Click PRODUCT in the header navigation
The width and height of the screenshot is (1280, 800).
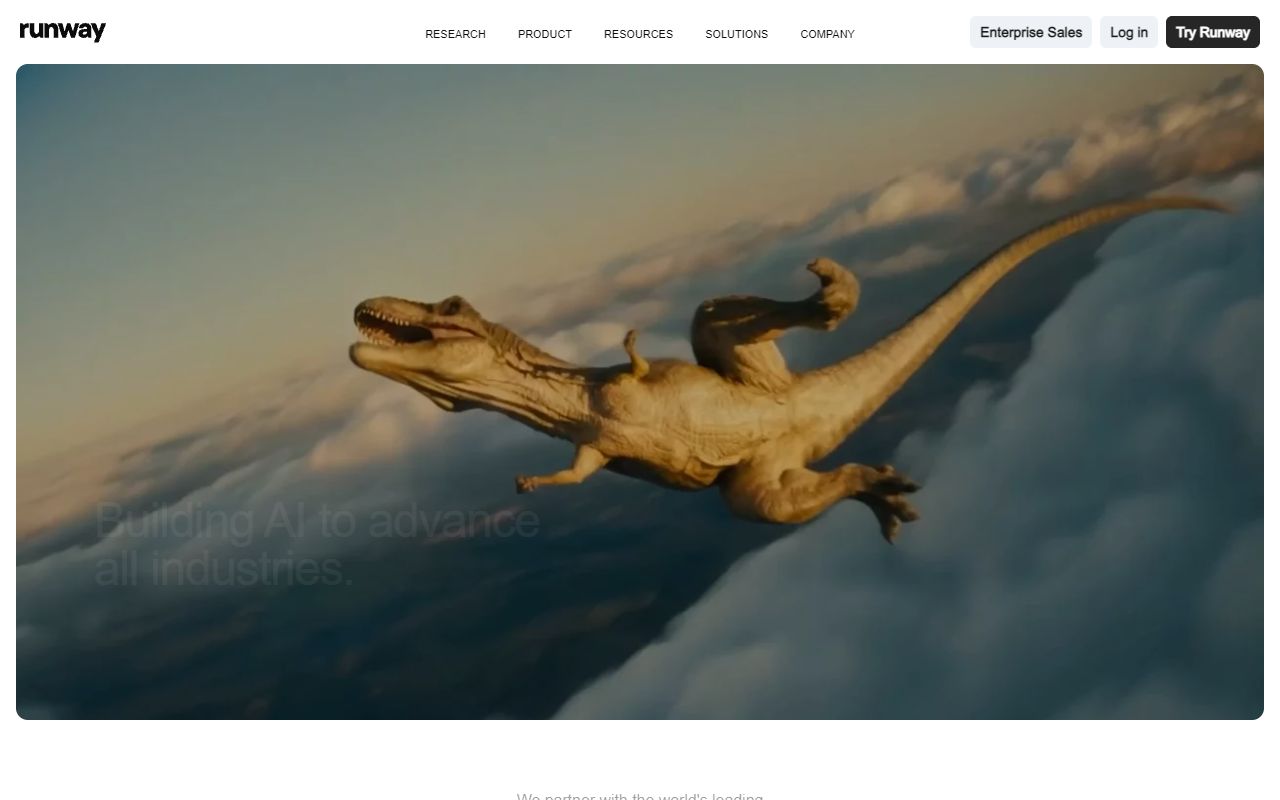tap(544, 33)
